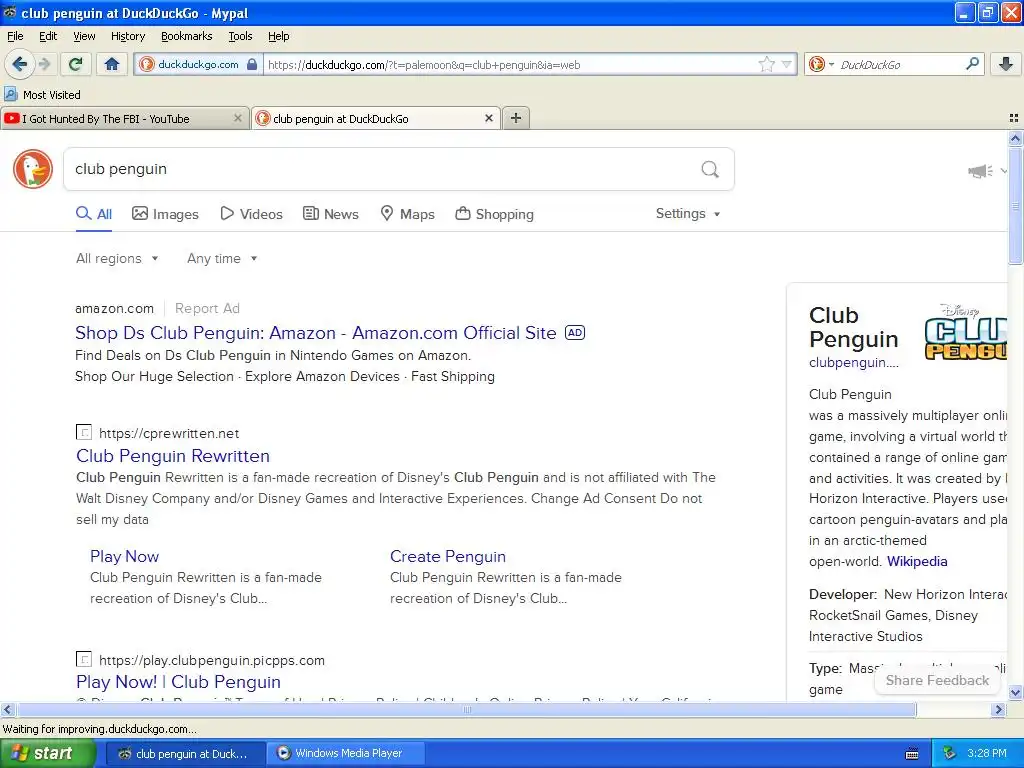The width and height of the screenshot is (1024, 768).
Task: Expand the All regions filter
Action: (117, 259)
